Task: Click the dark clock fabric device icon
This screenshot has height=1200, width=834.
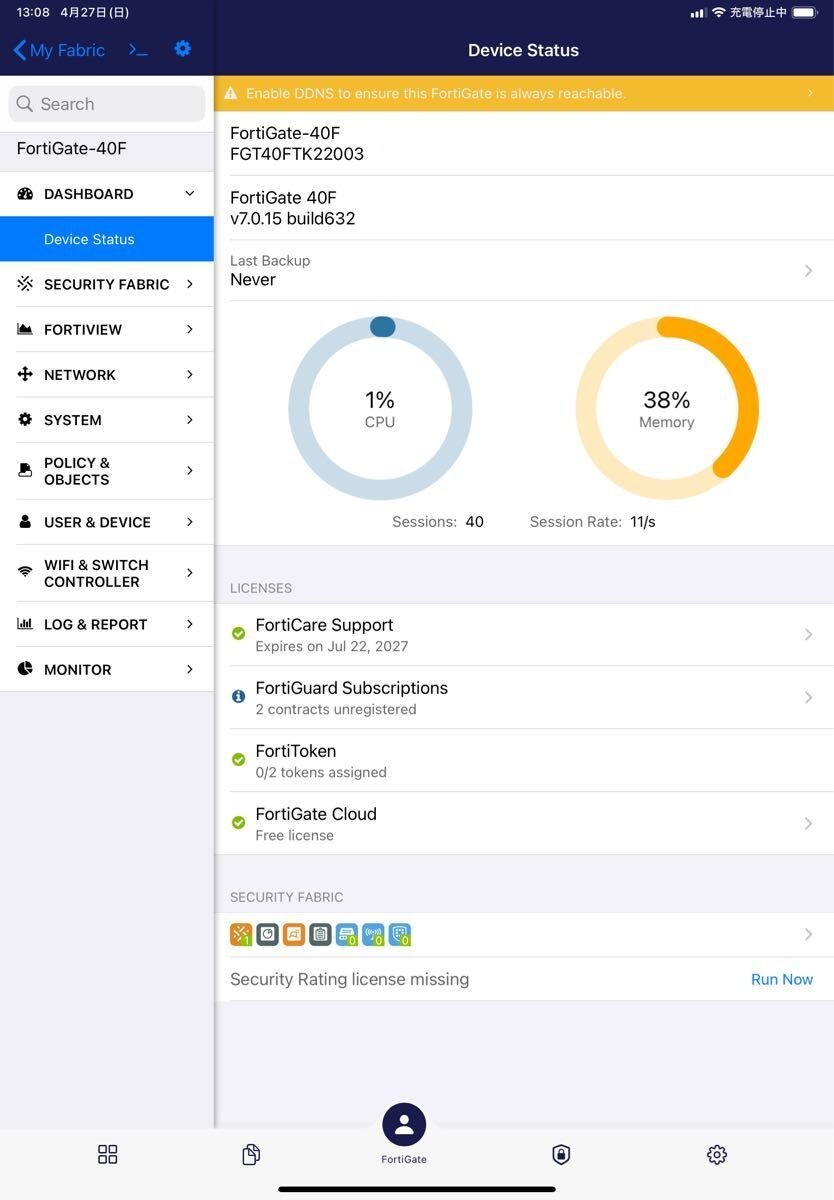Action: pyautogui.click(x=267, y=934)
